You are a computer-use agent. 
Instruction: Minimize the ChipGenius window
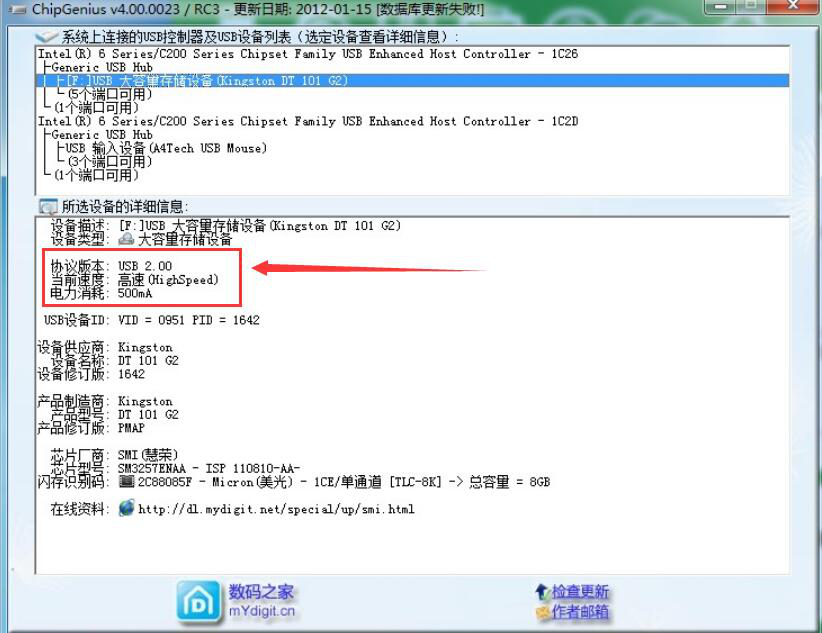pos(720,6)
